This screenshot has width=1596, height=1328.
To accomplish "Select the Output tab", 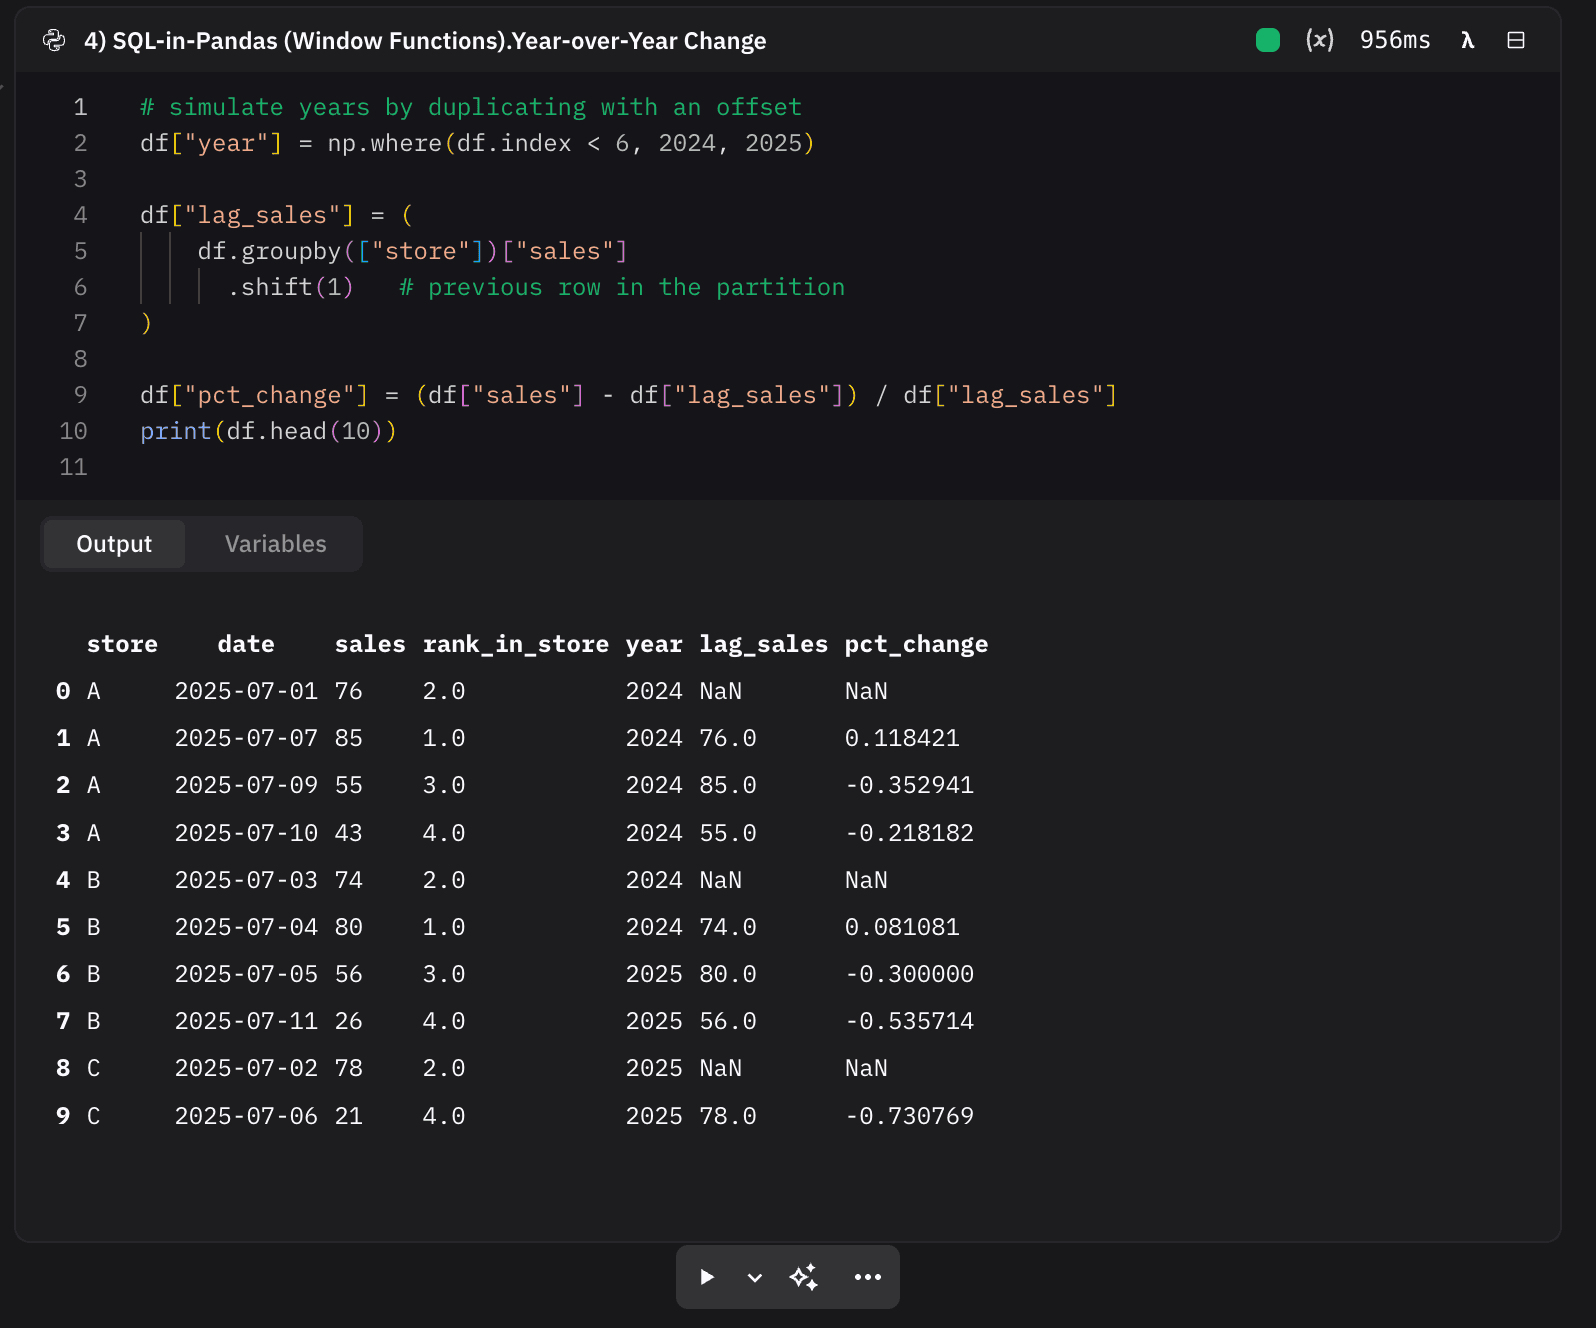I will coord(114,544).
